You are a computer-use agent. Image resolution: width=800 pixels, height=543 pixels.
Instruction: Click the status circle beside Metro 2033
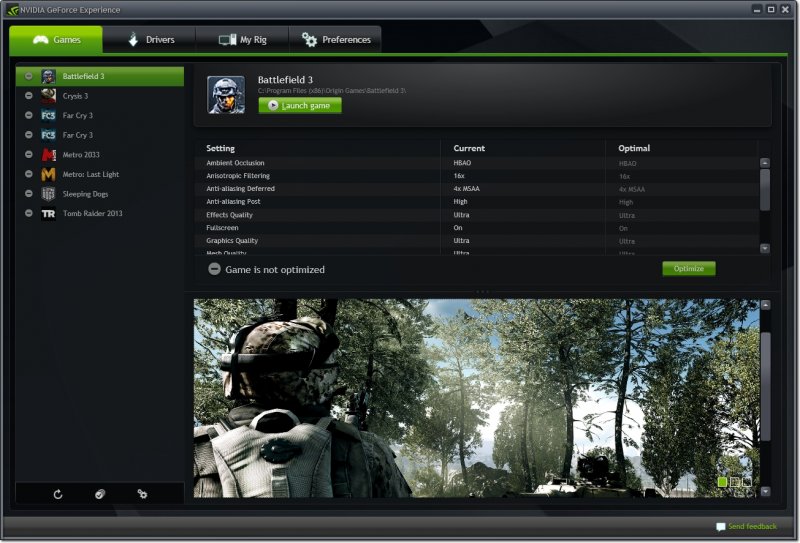29,155
